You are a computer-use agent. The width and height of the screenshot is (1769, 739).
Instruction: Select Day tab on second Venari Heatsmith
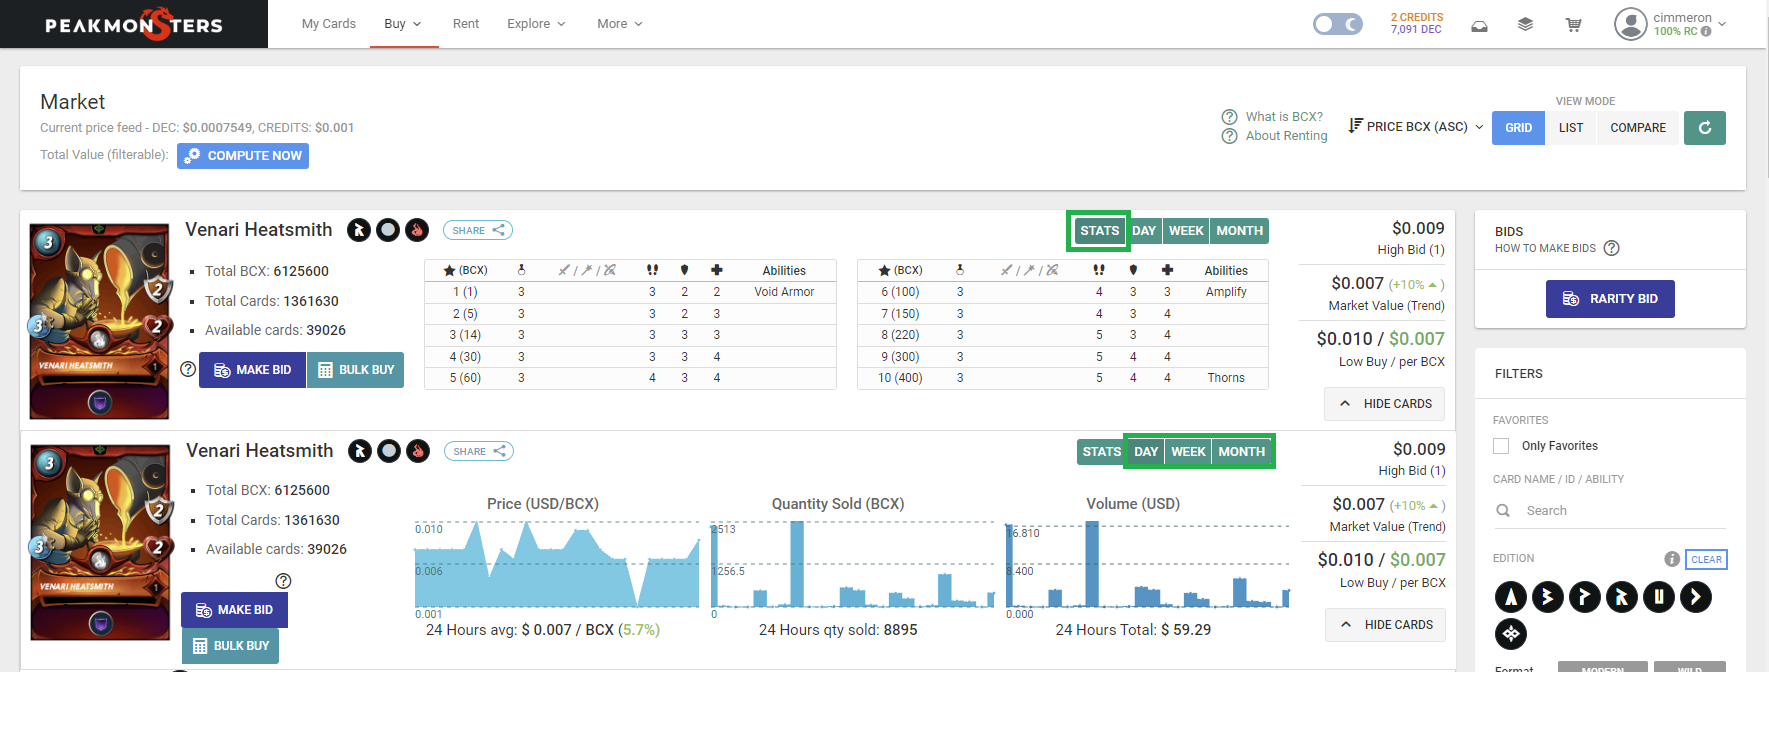1146,452
